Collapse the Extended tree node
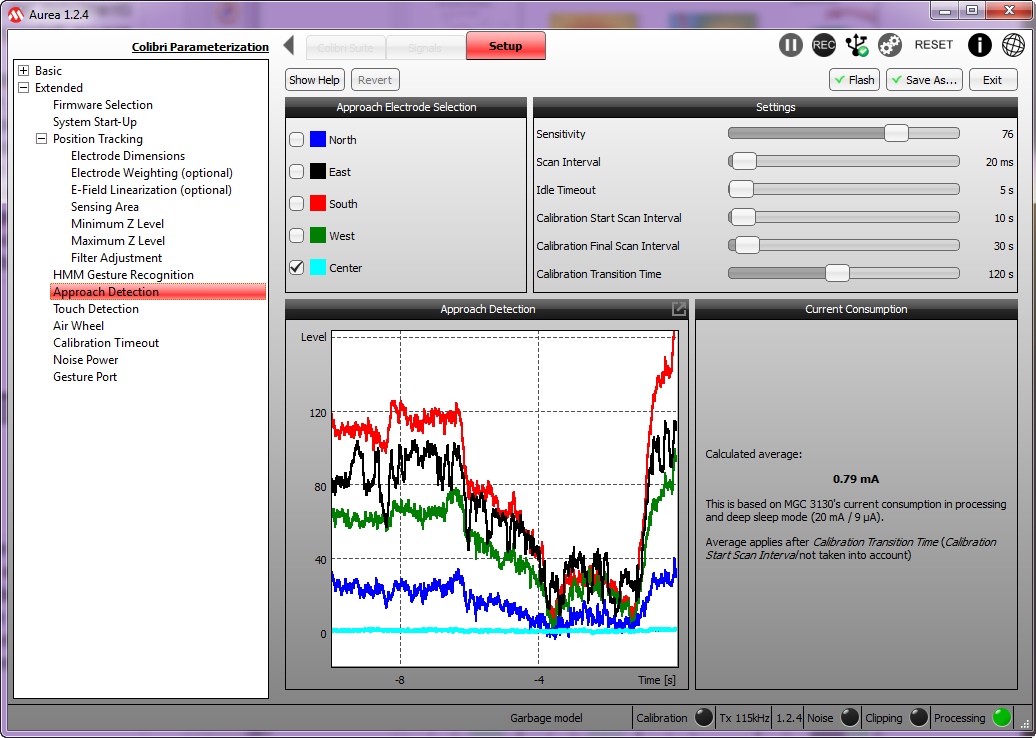Screen dimensions: 1036x738 (x=24, y=88)
